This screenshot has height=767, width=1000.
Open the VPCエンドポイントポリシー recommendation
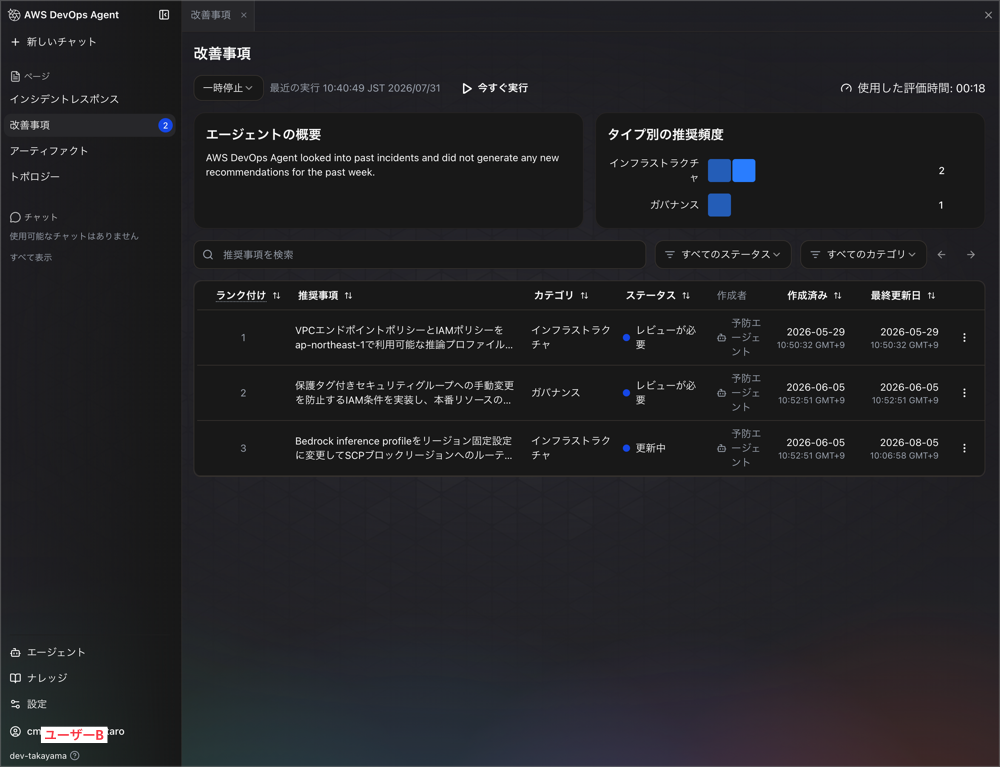coord(404,337)
